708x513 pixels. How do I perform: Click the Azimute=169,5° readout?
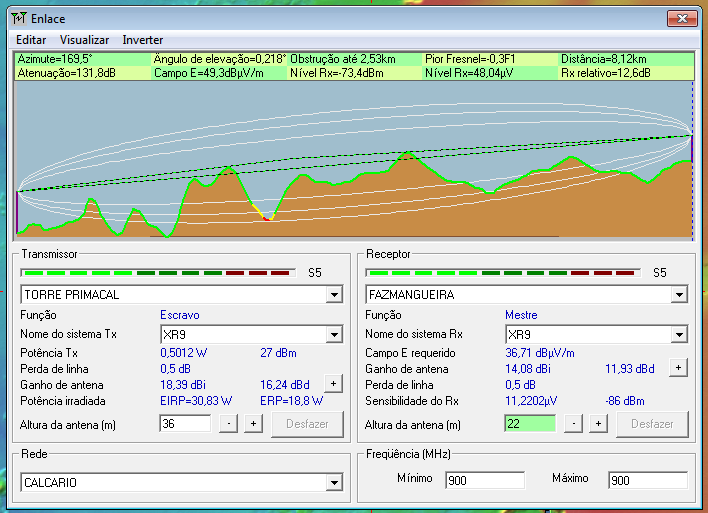55,59
